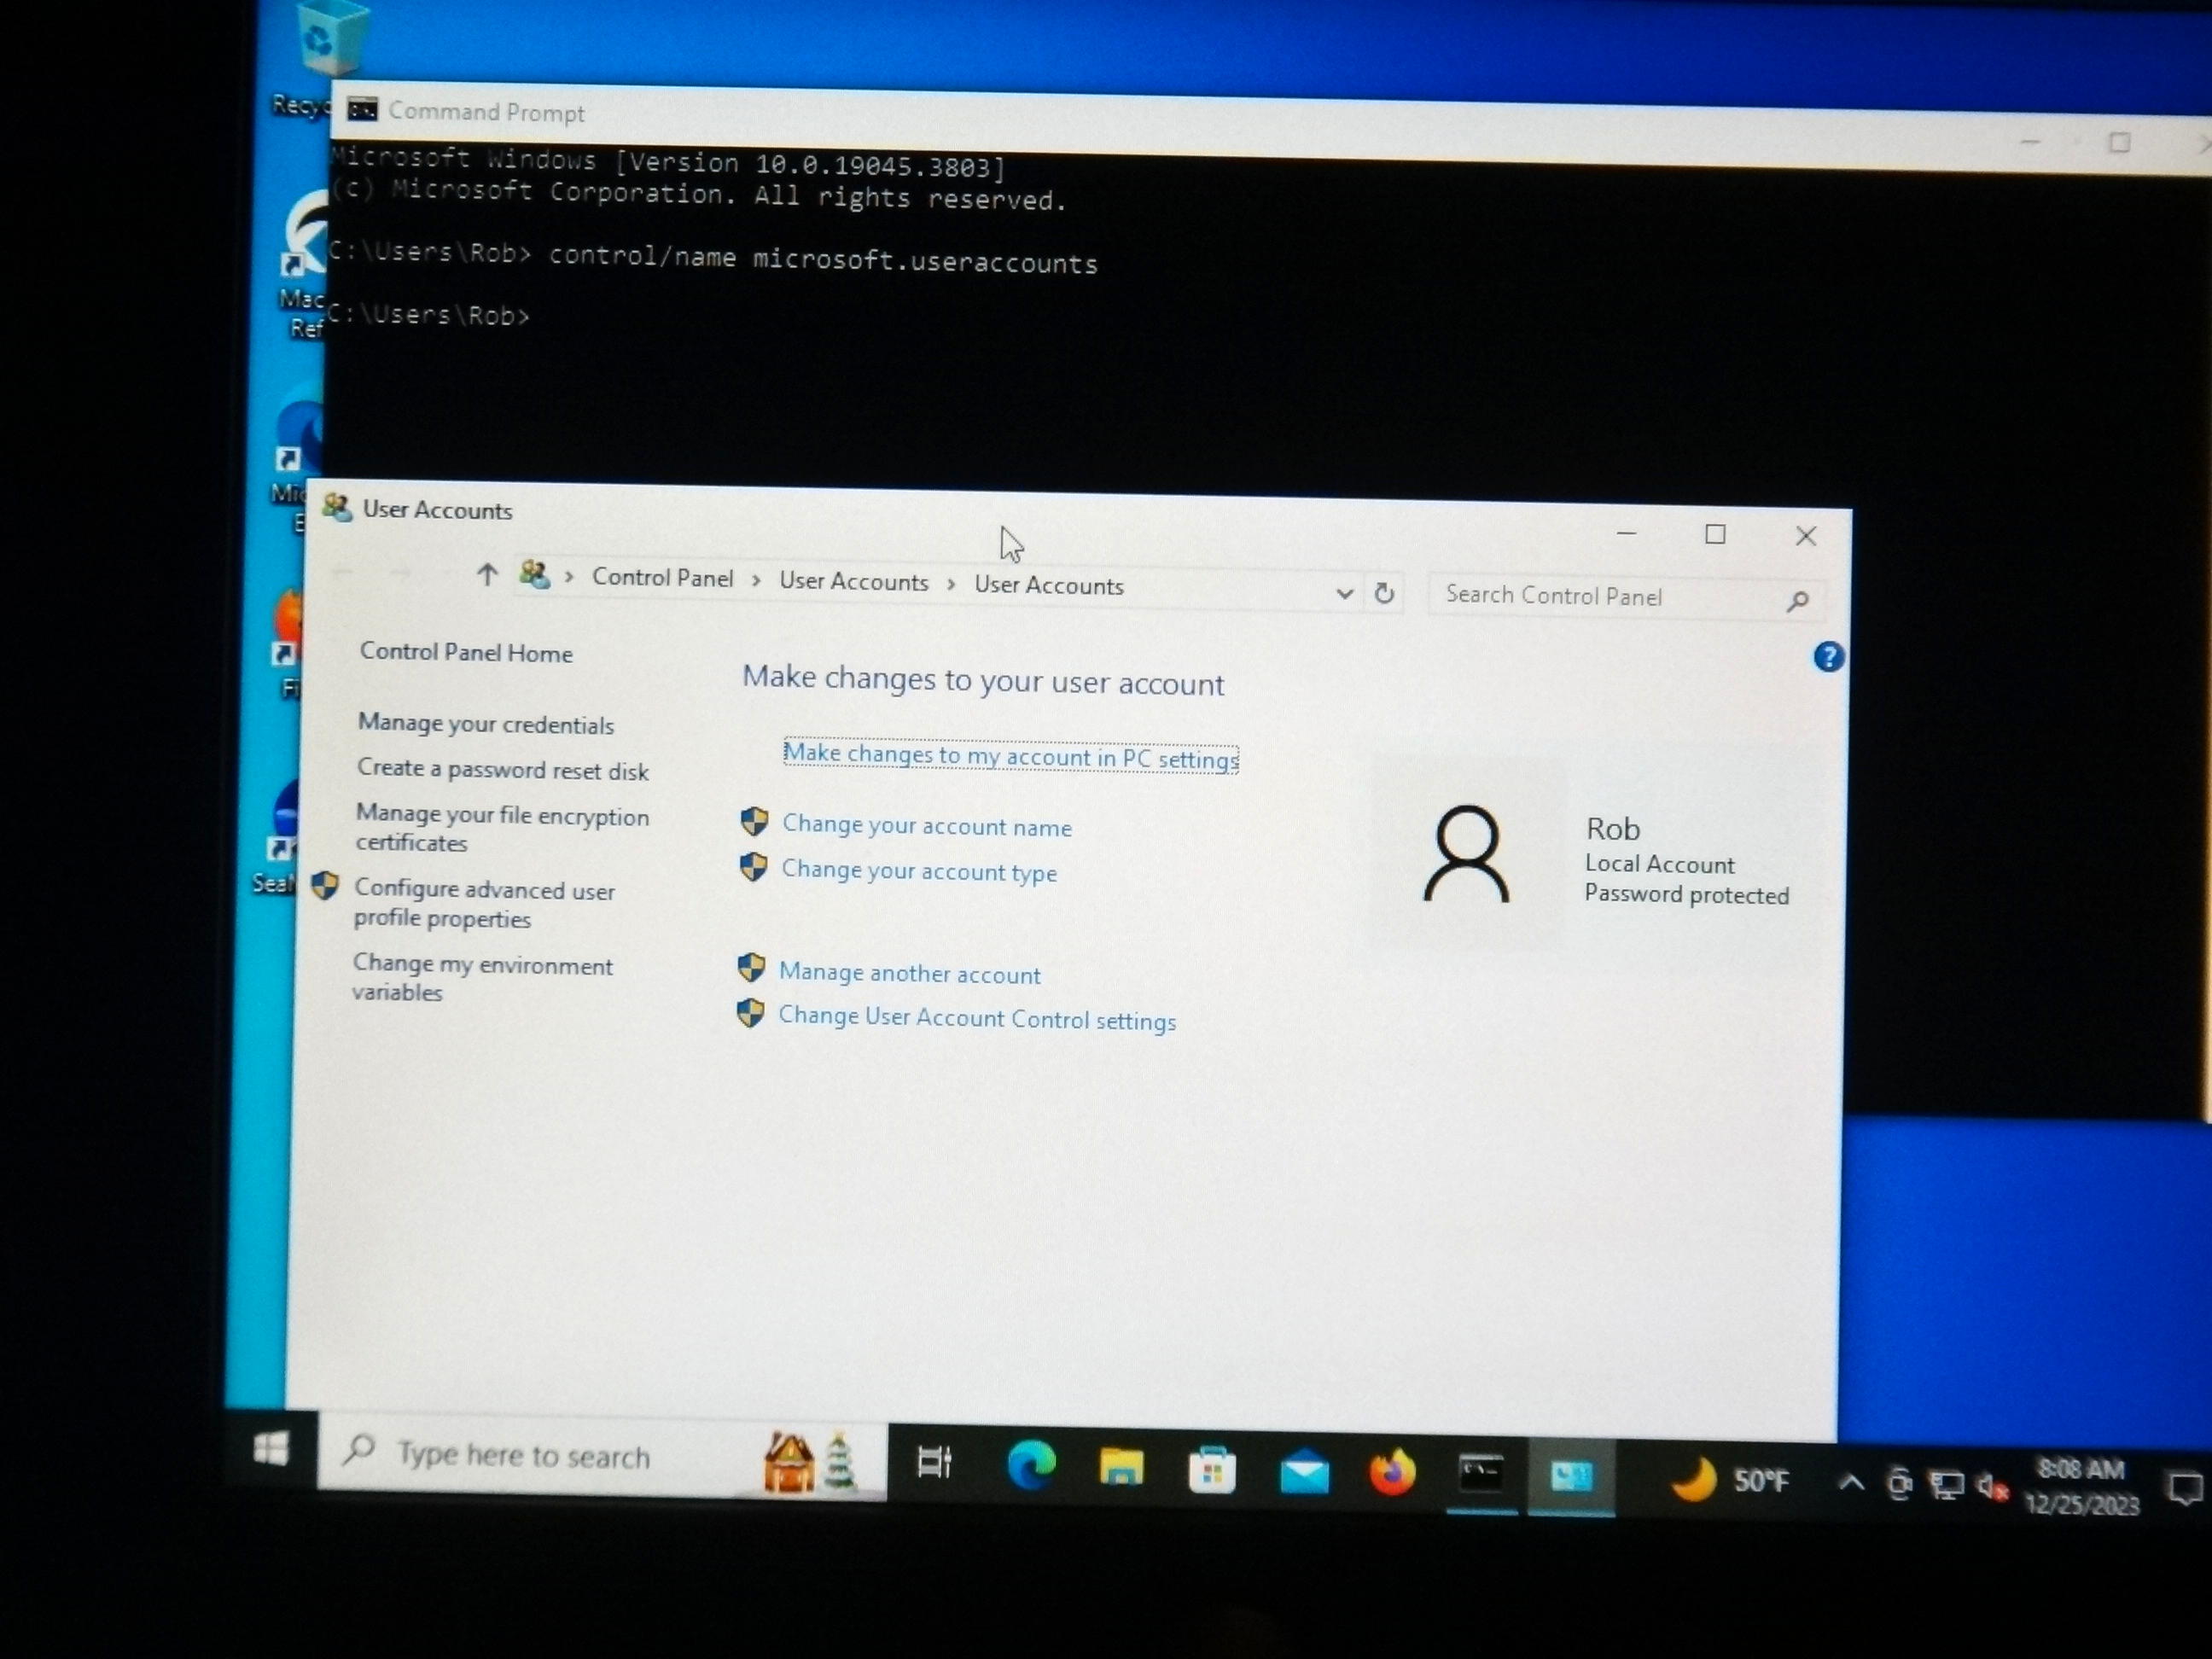Go up one level with the up arrow

(487, 574)
